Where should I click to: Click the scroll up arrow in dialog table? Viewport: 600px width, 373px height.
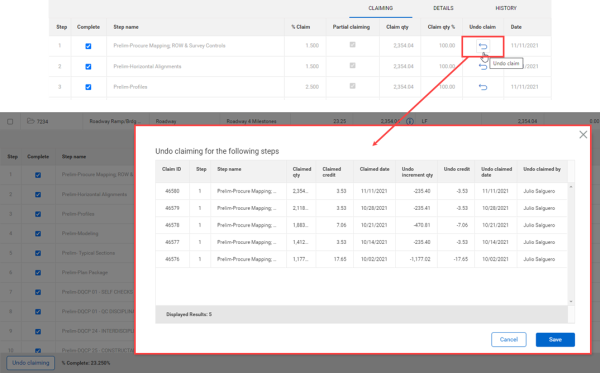(571, 187)
